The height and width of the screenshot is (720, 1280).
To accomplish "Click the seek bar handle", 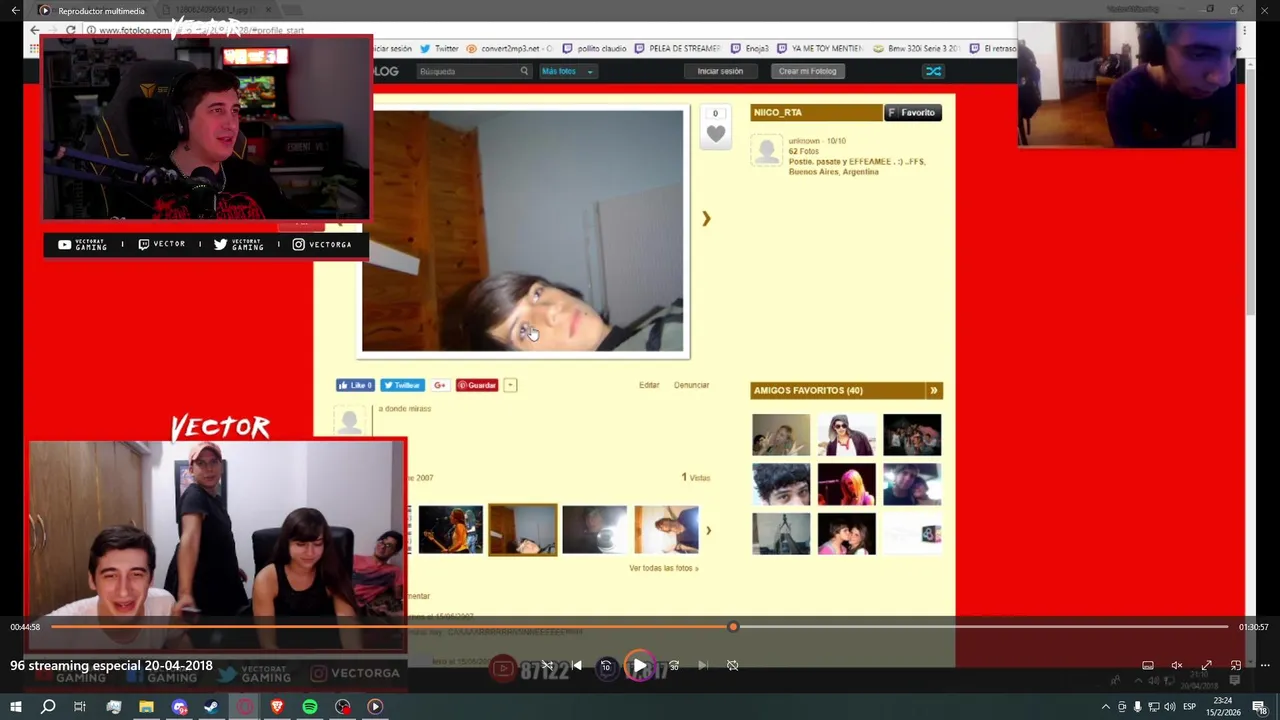I will click(733, 627).
